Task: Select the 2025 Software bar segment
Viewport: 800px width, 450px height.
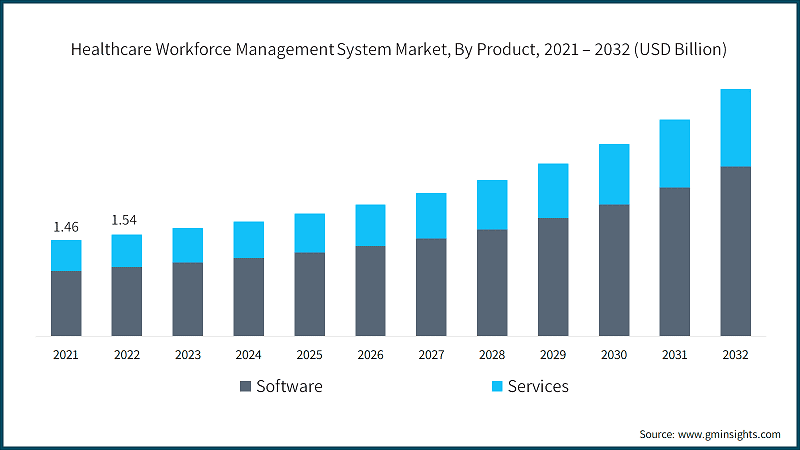Action: [309, 294]
